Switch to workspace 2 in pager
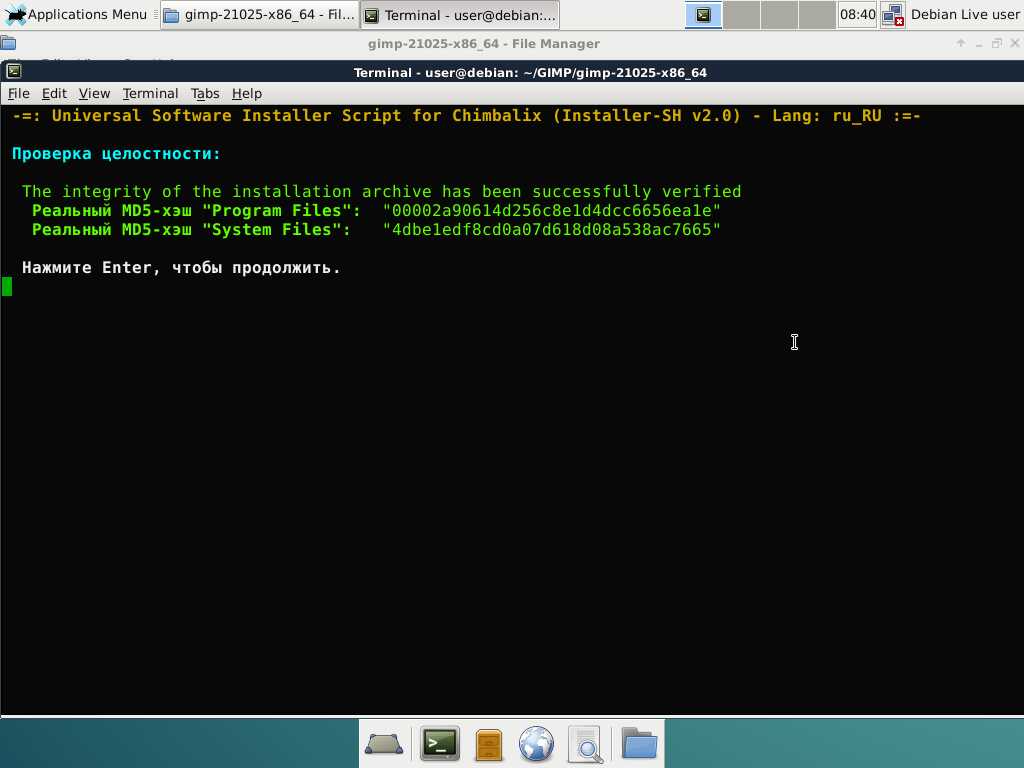The width and height of the screenshot is (1024, 768). pyautogui.click(x=741, y=15)
